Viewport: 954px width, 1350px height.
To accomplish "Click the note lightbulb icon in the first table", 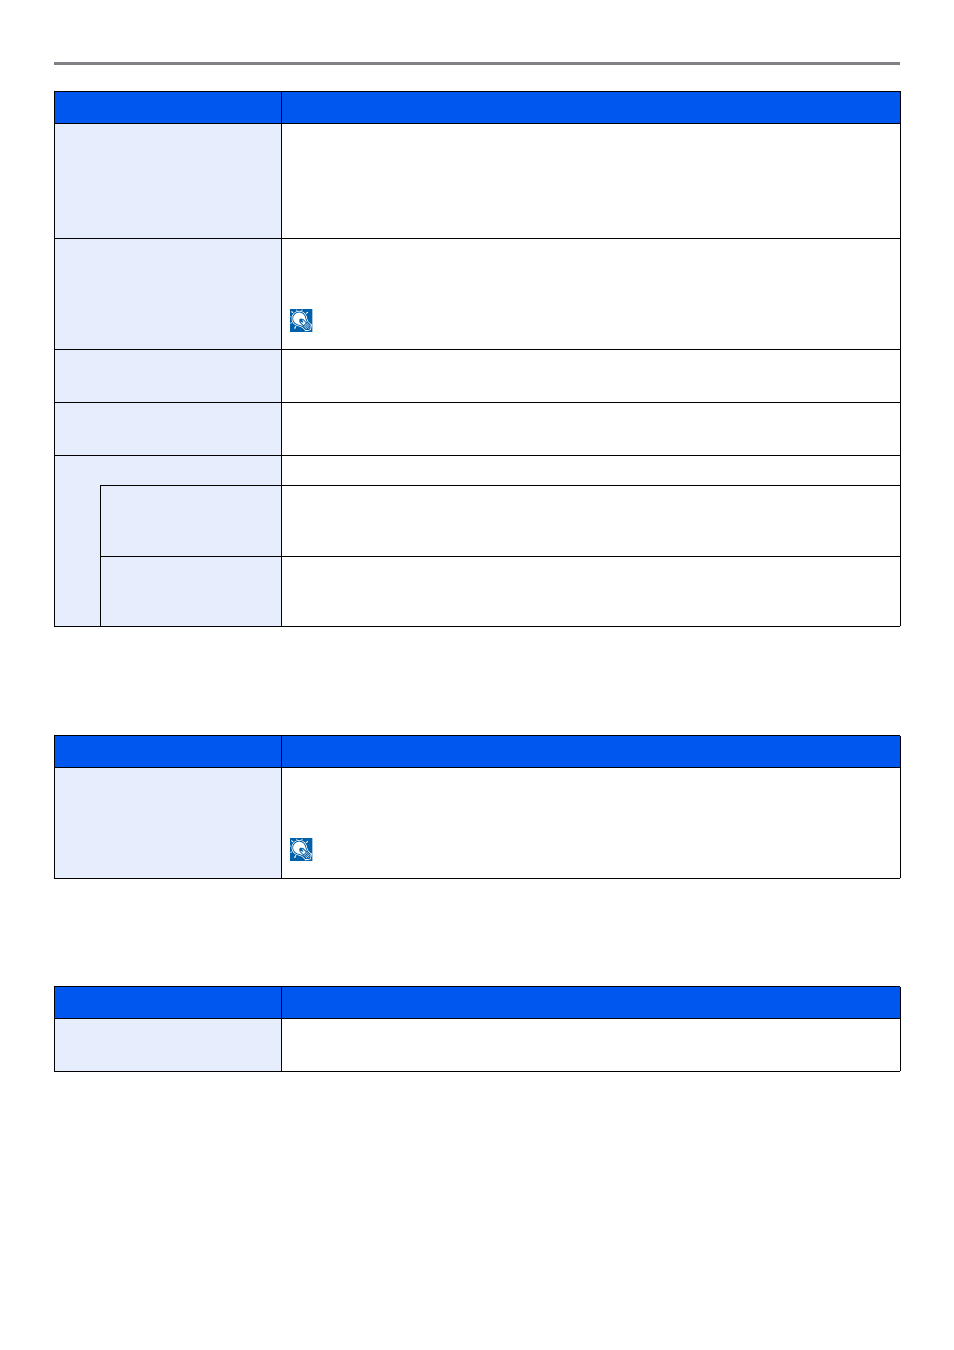I will click(x=301, y=320).
